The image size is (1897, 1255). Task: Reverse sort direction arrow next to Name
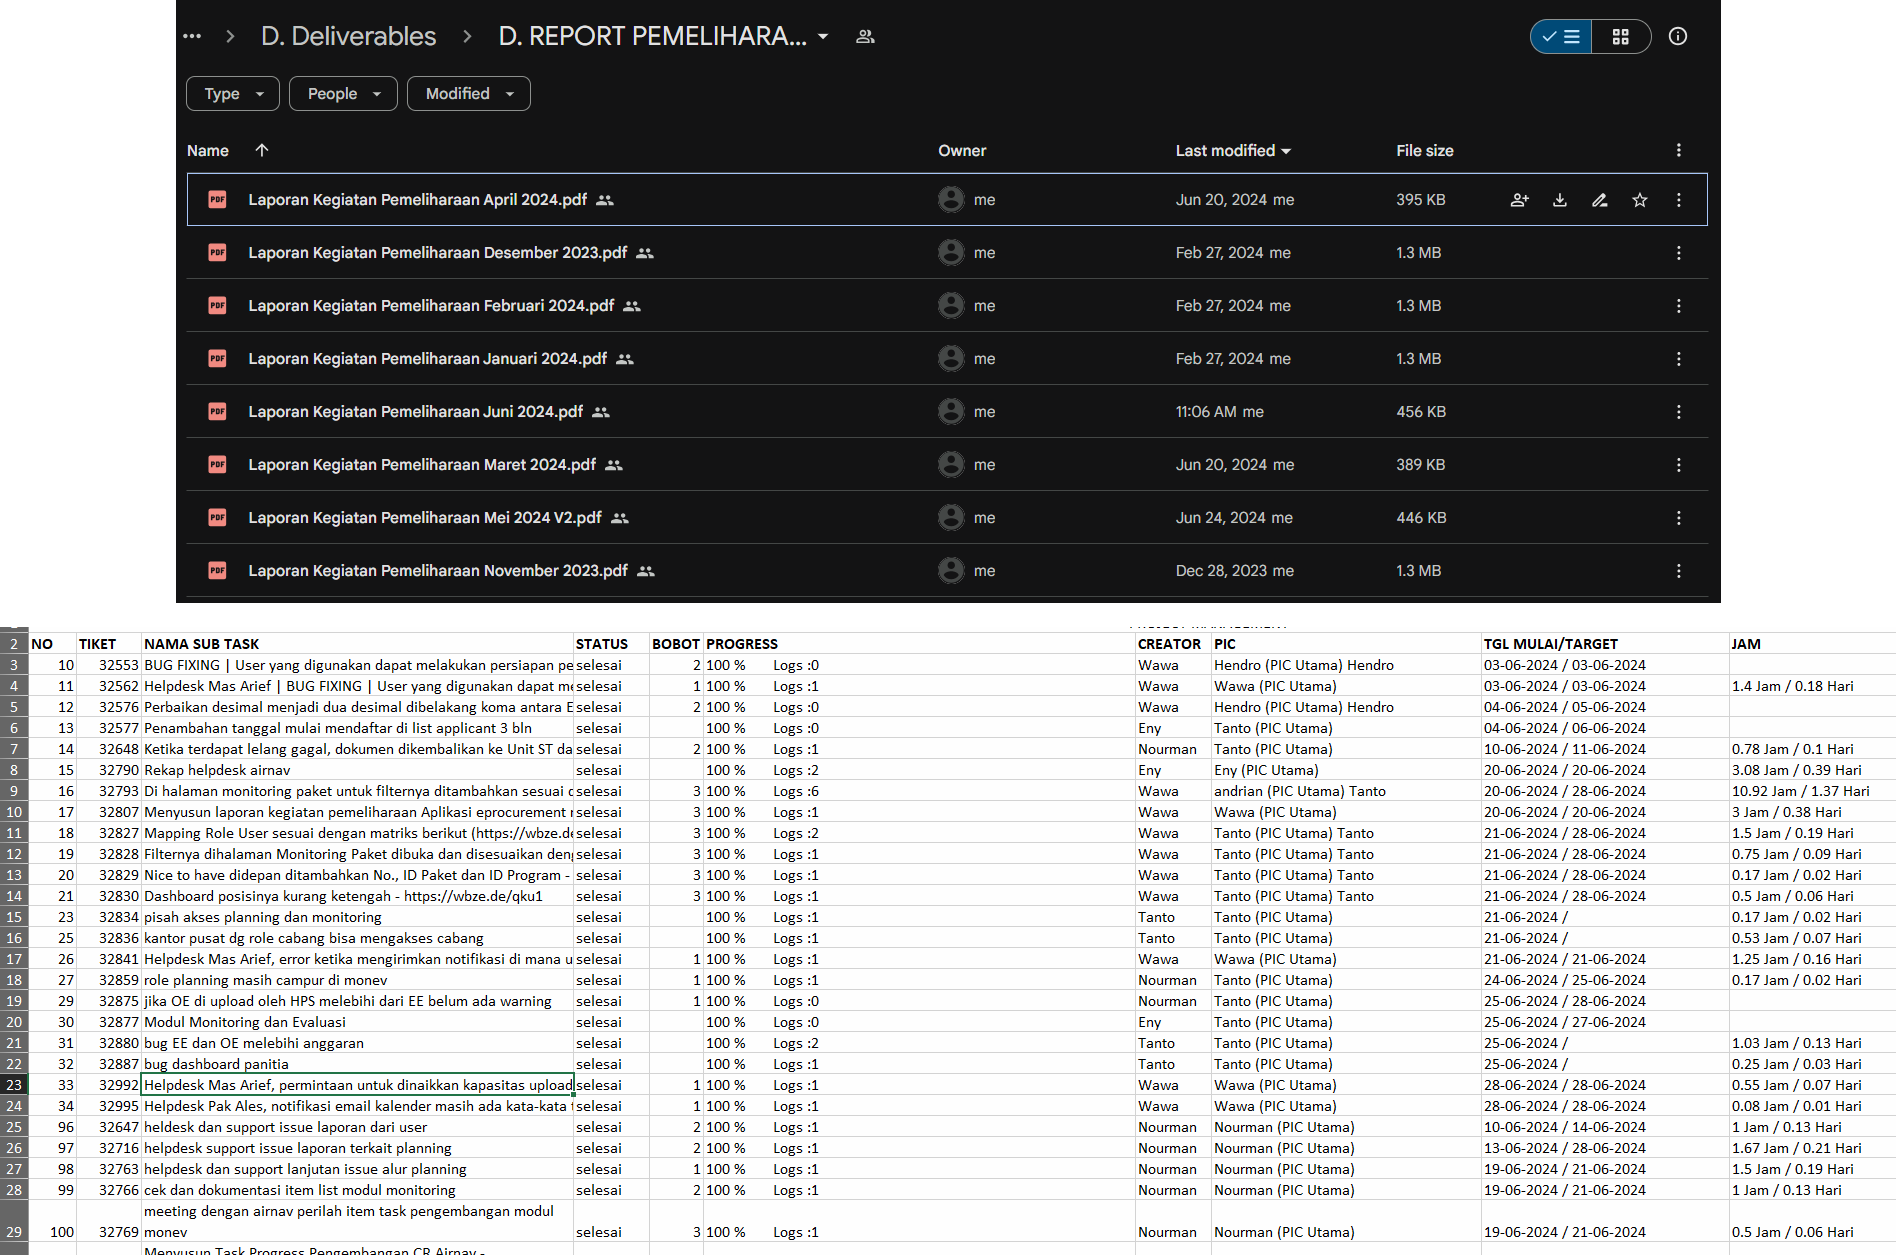point(262,150)
